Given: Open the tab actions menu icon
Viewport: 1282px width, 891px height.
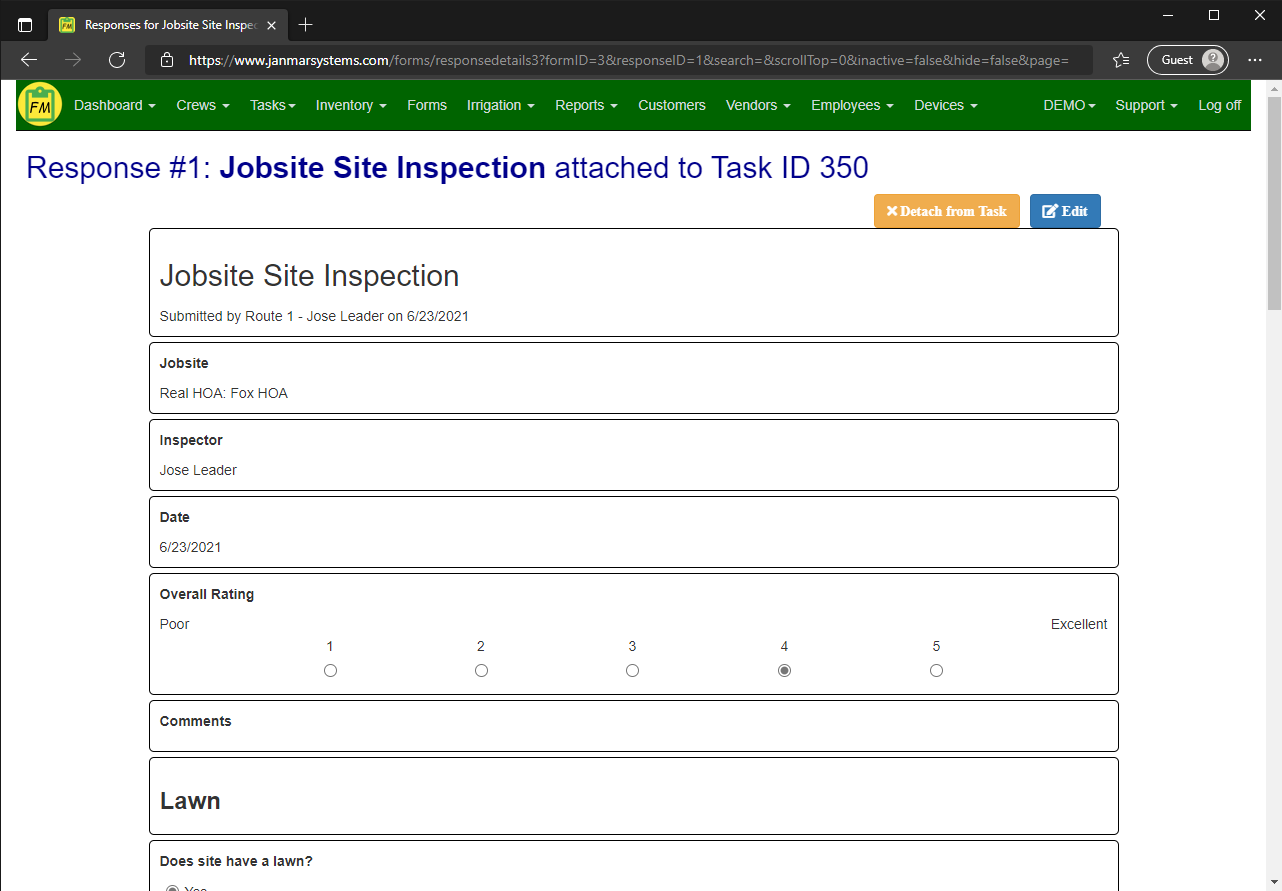Looking at the screenshot, I should click(25, 25).
